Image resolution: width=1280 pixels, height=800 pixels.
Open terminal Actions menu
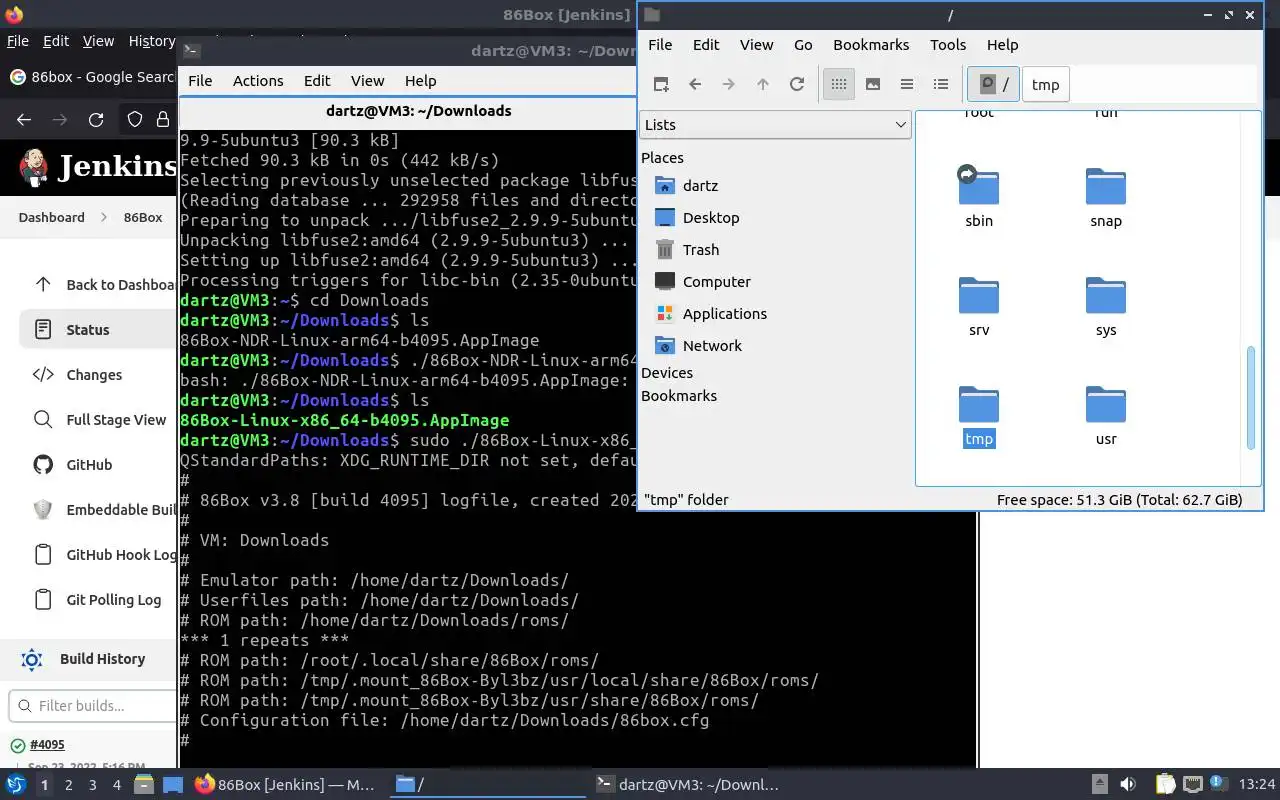click(x=258, y=81)
